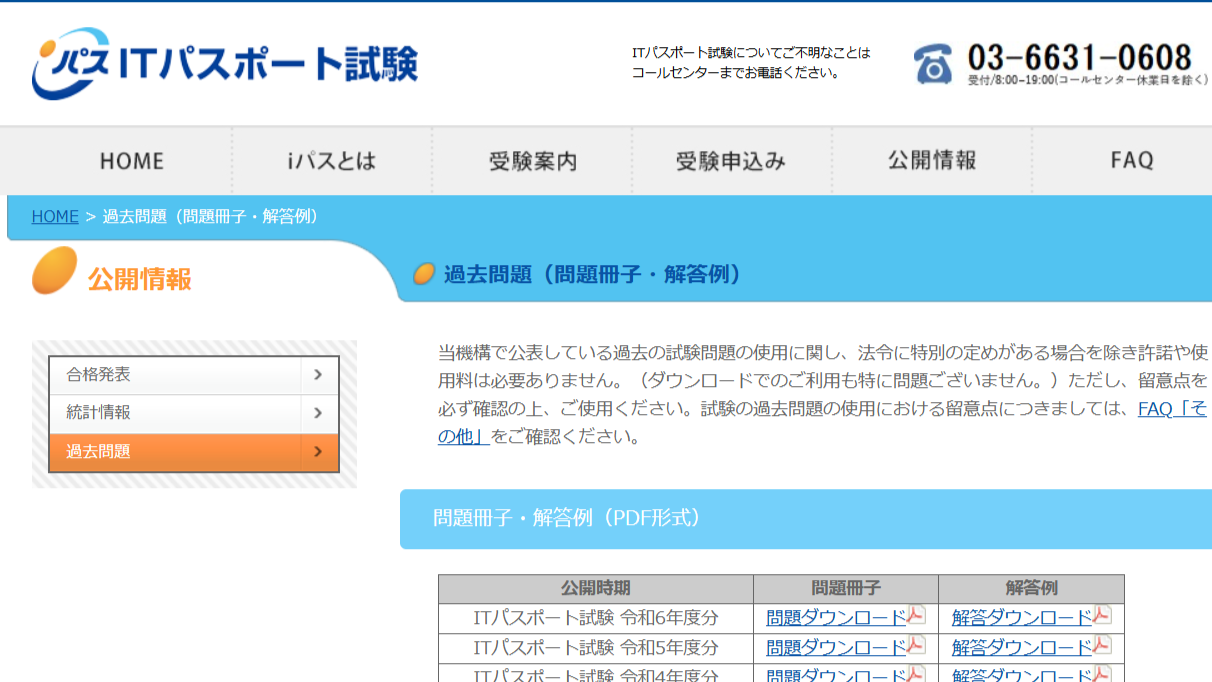This screenshot has width=1212, height=682.
Task: Click the orange oval icon beside 公開情報 heading
Action: tap(55, 271)
